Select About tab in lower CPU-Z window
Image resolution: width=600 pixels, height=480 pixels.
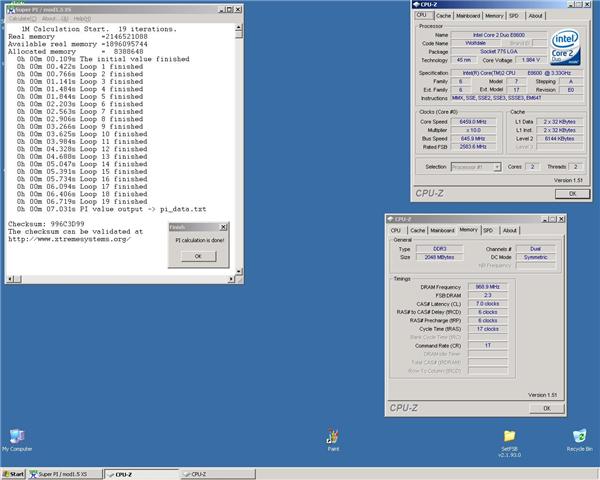[509, 230]
